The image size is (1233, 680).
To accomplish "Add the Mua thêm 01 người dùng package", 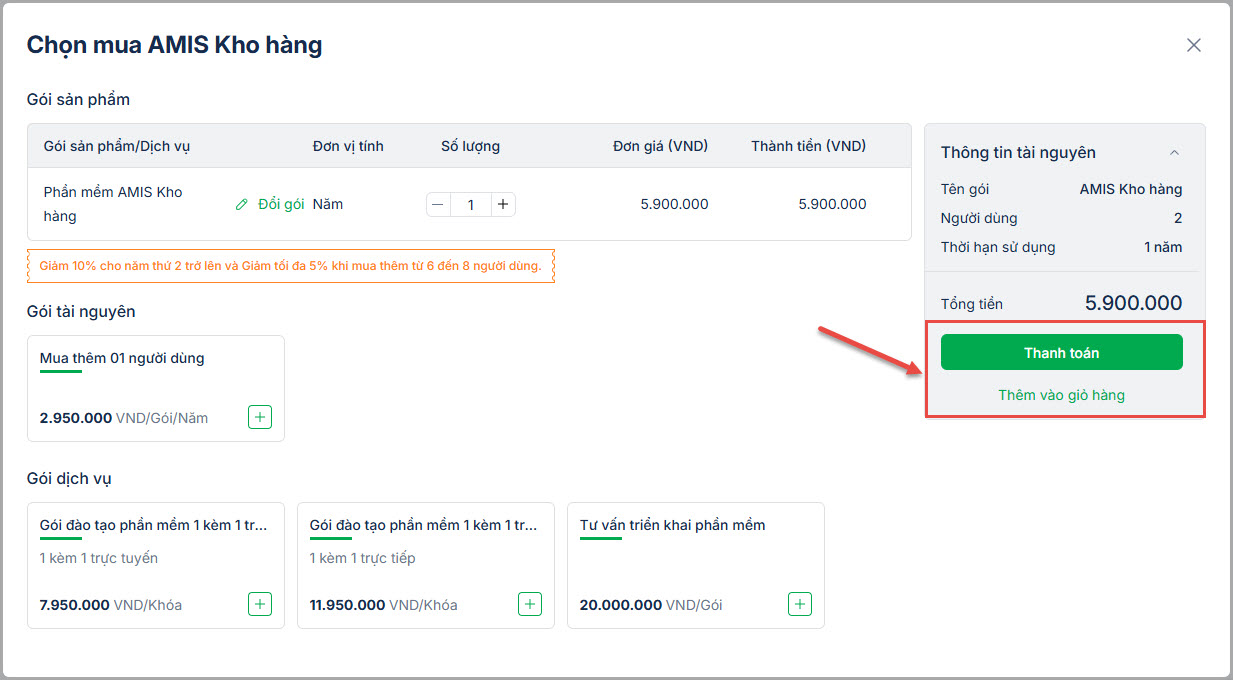I will [260, 417].
